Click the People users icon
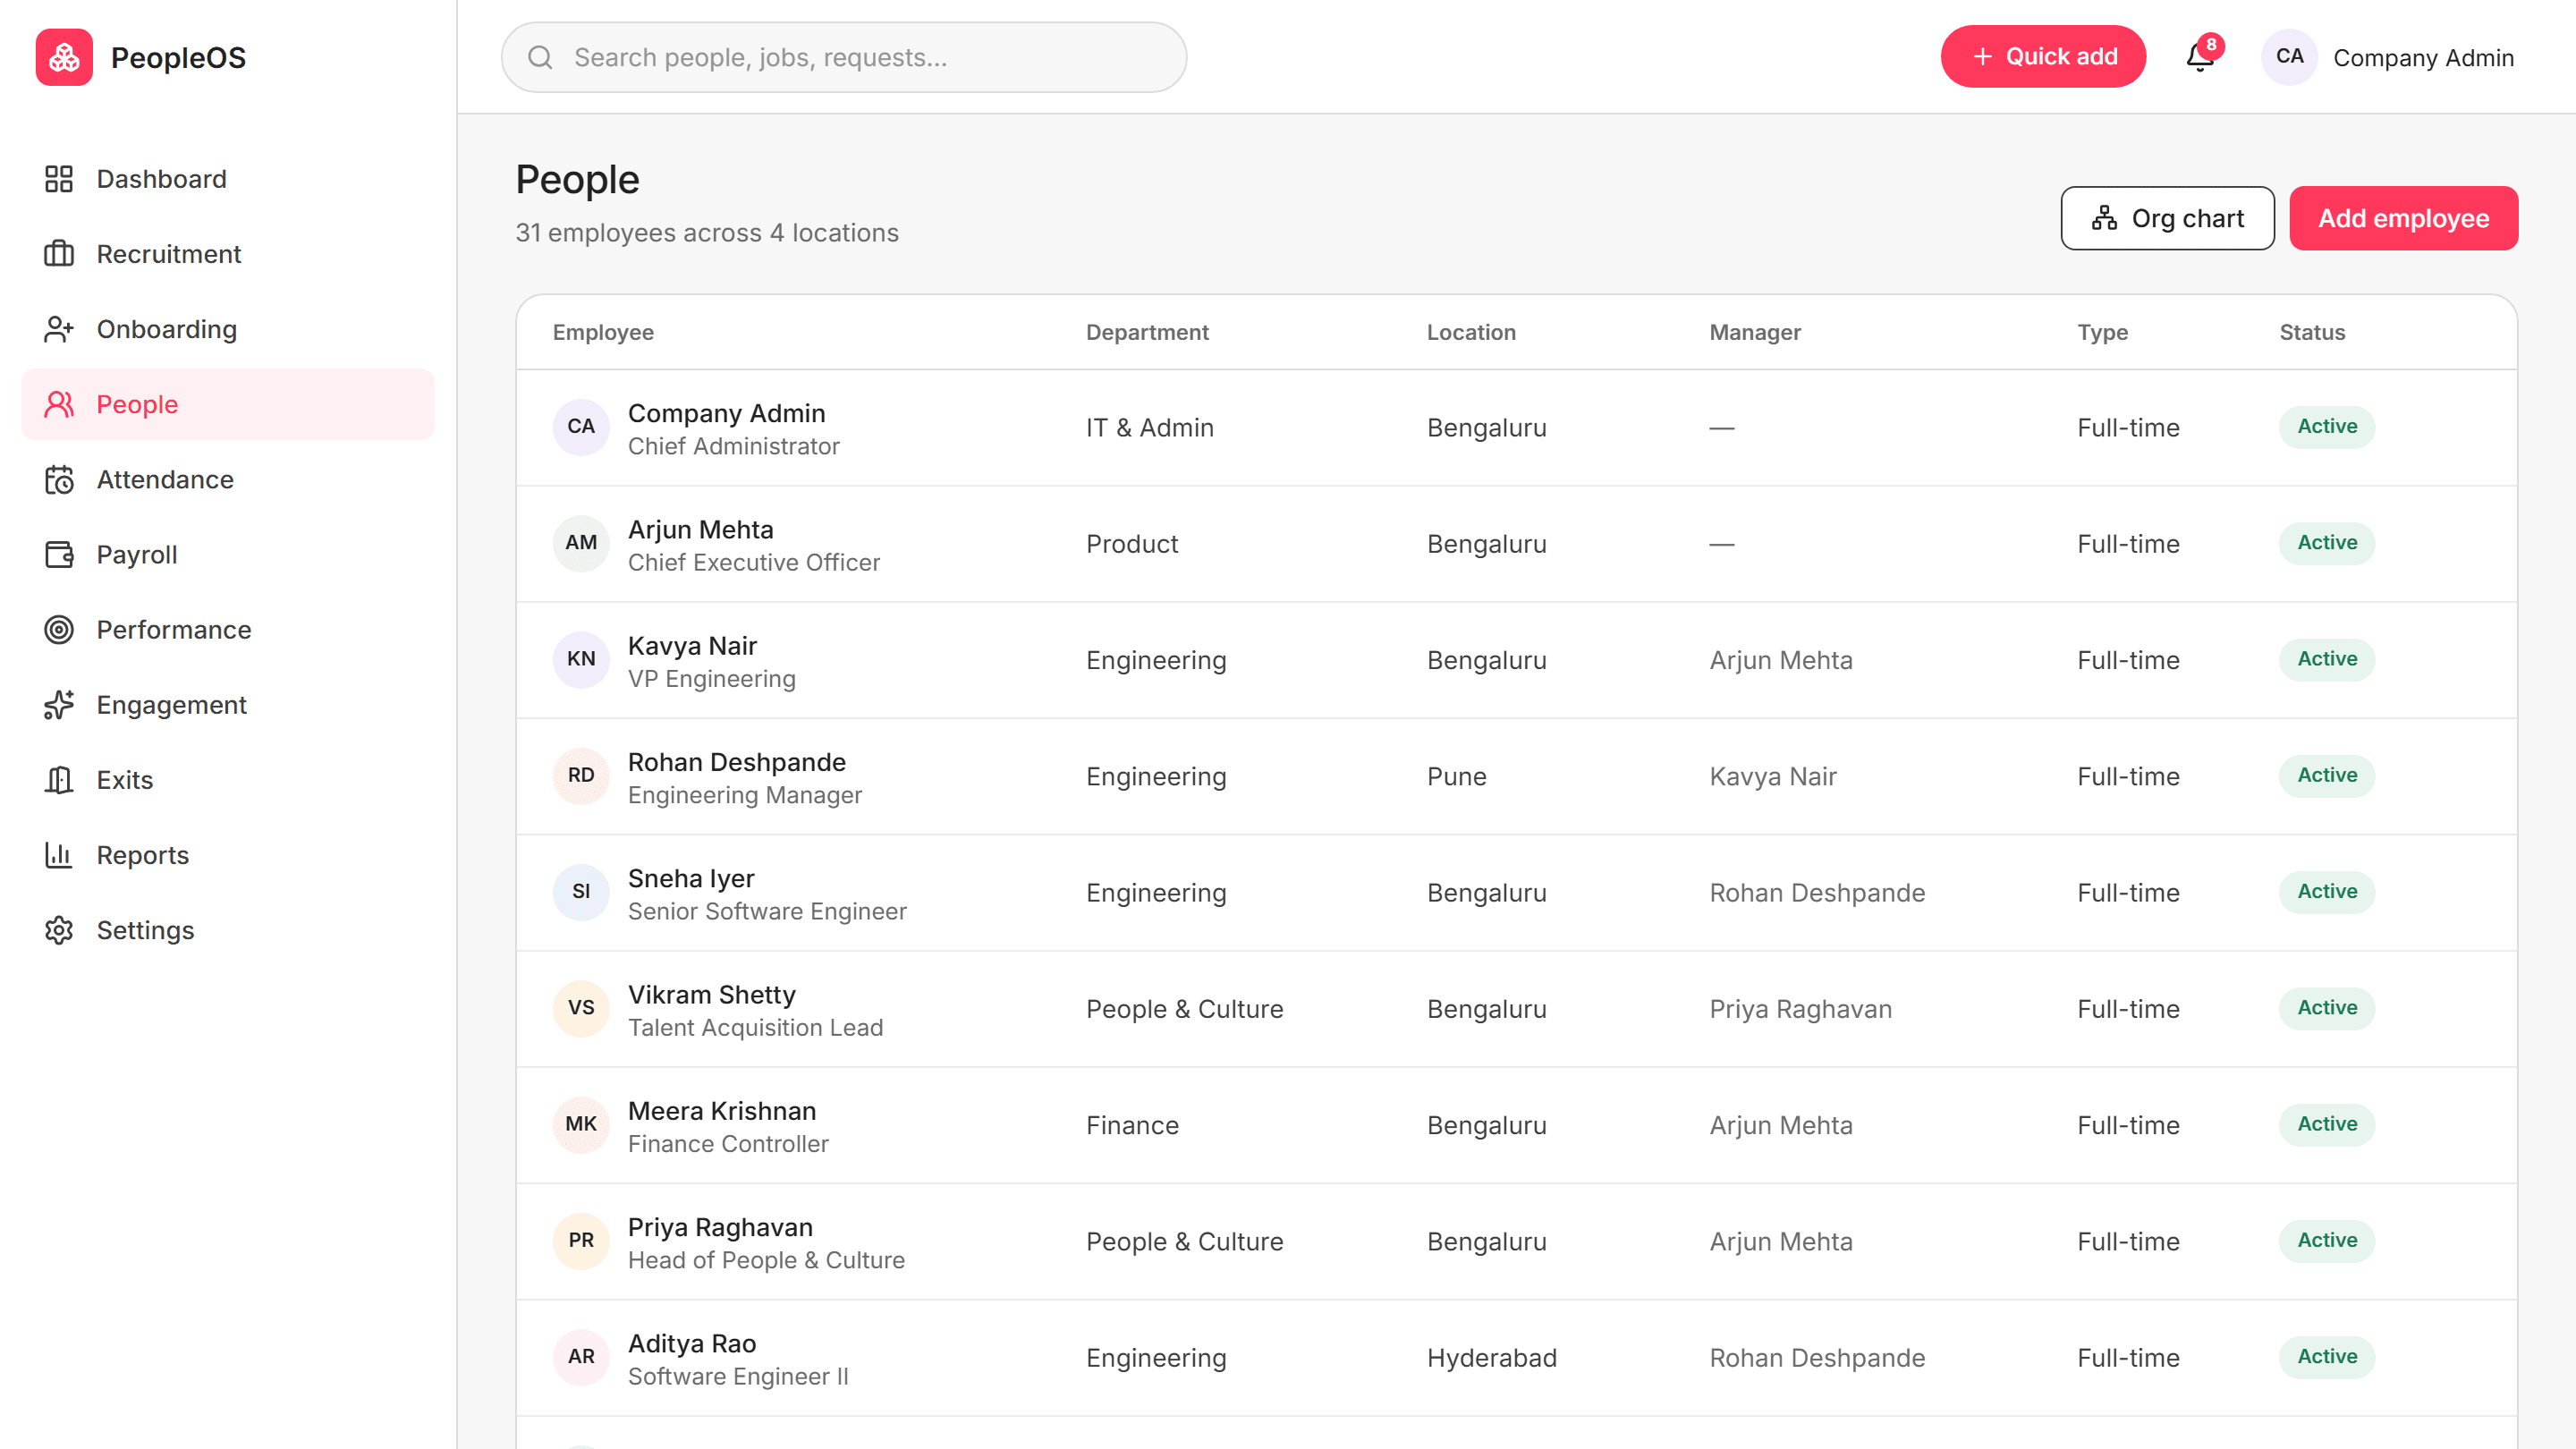 [x=59, y=404]
